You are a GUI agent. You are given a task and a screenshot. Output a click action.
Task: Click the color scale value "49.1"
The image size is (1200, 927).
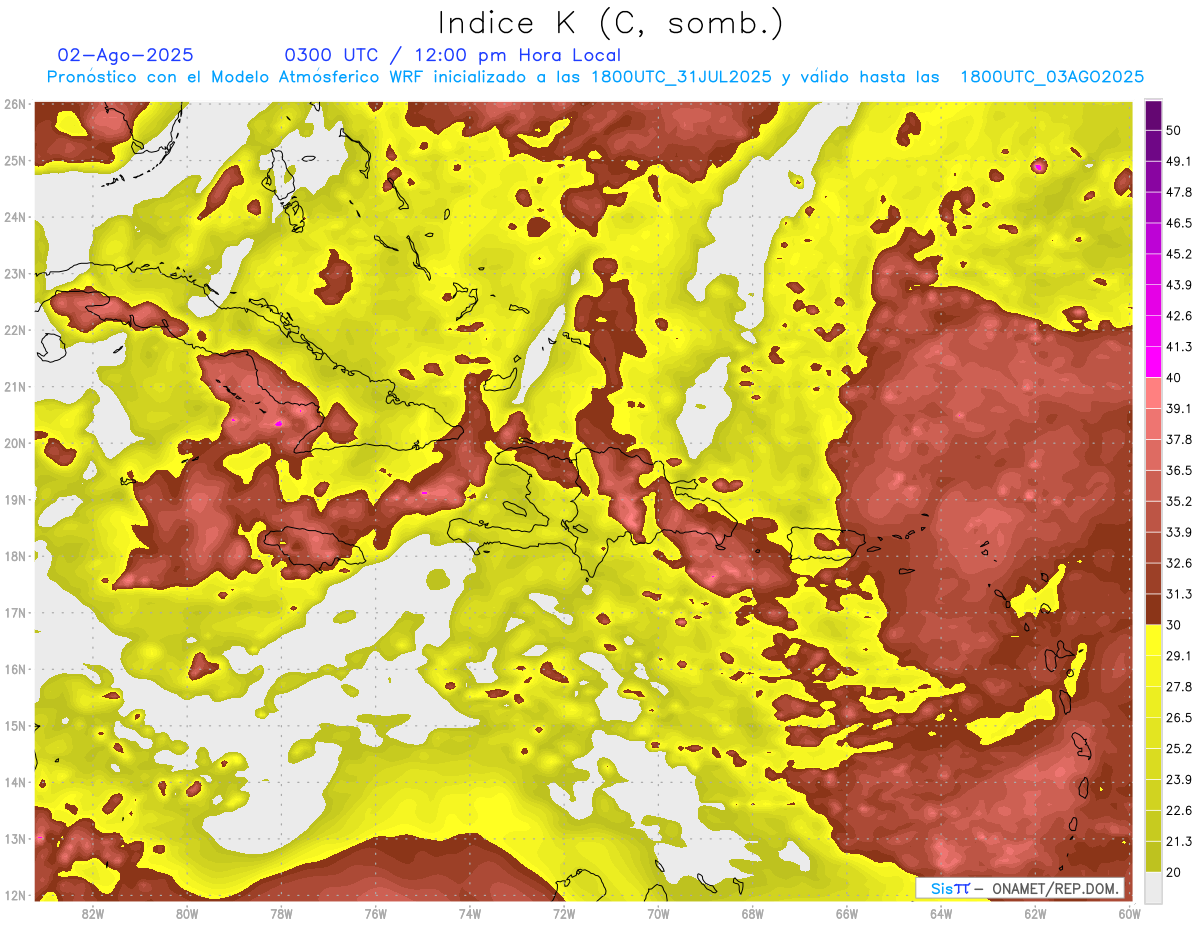point(1179,161)
